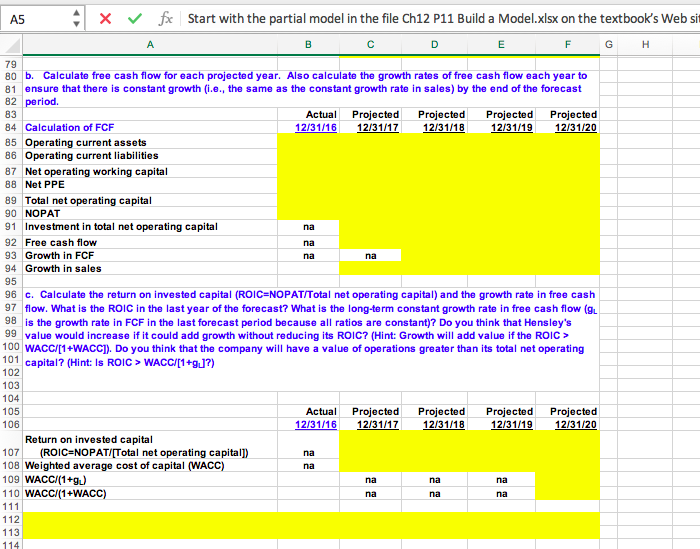Click 'Investment in total net operating capital' cell
The width and height of the screenshot is (700, 549).
click(150, 227)
